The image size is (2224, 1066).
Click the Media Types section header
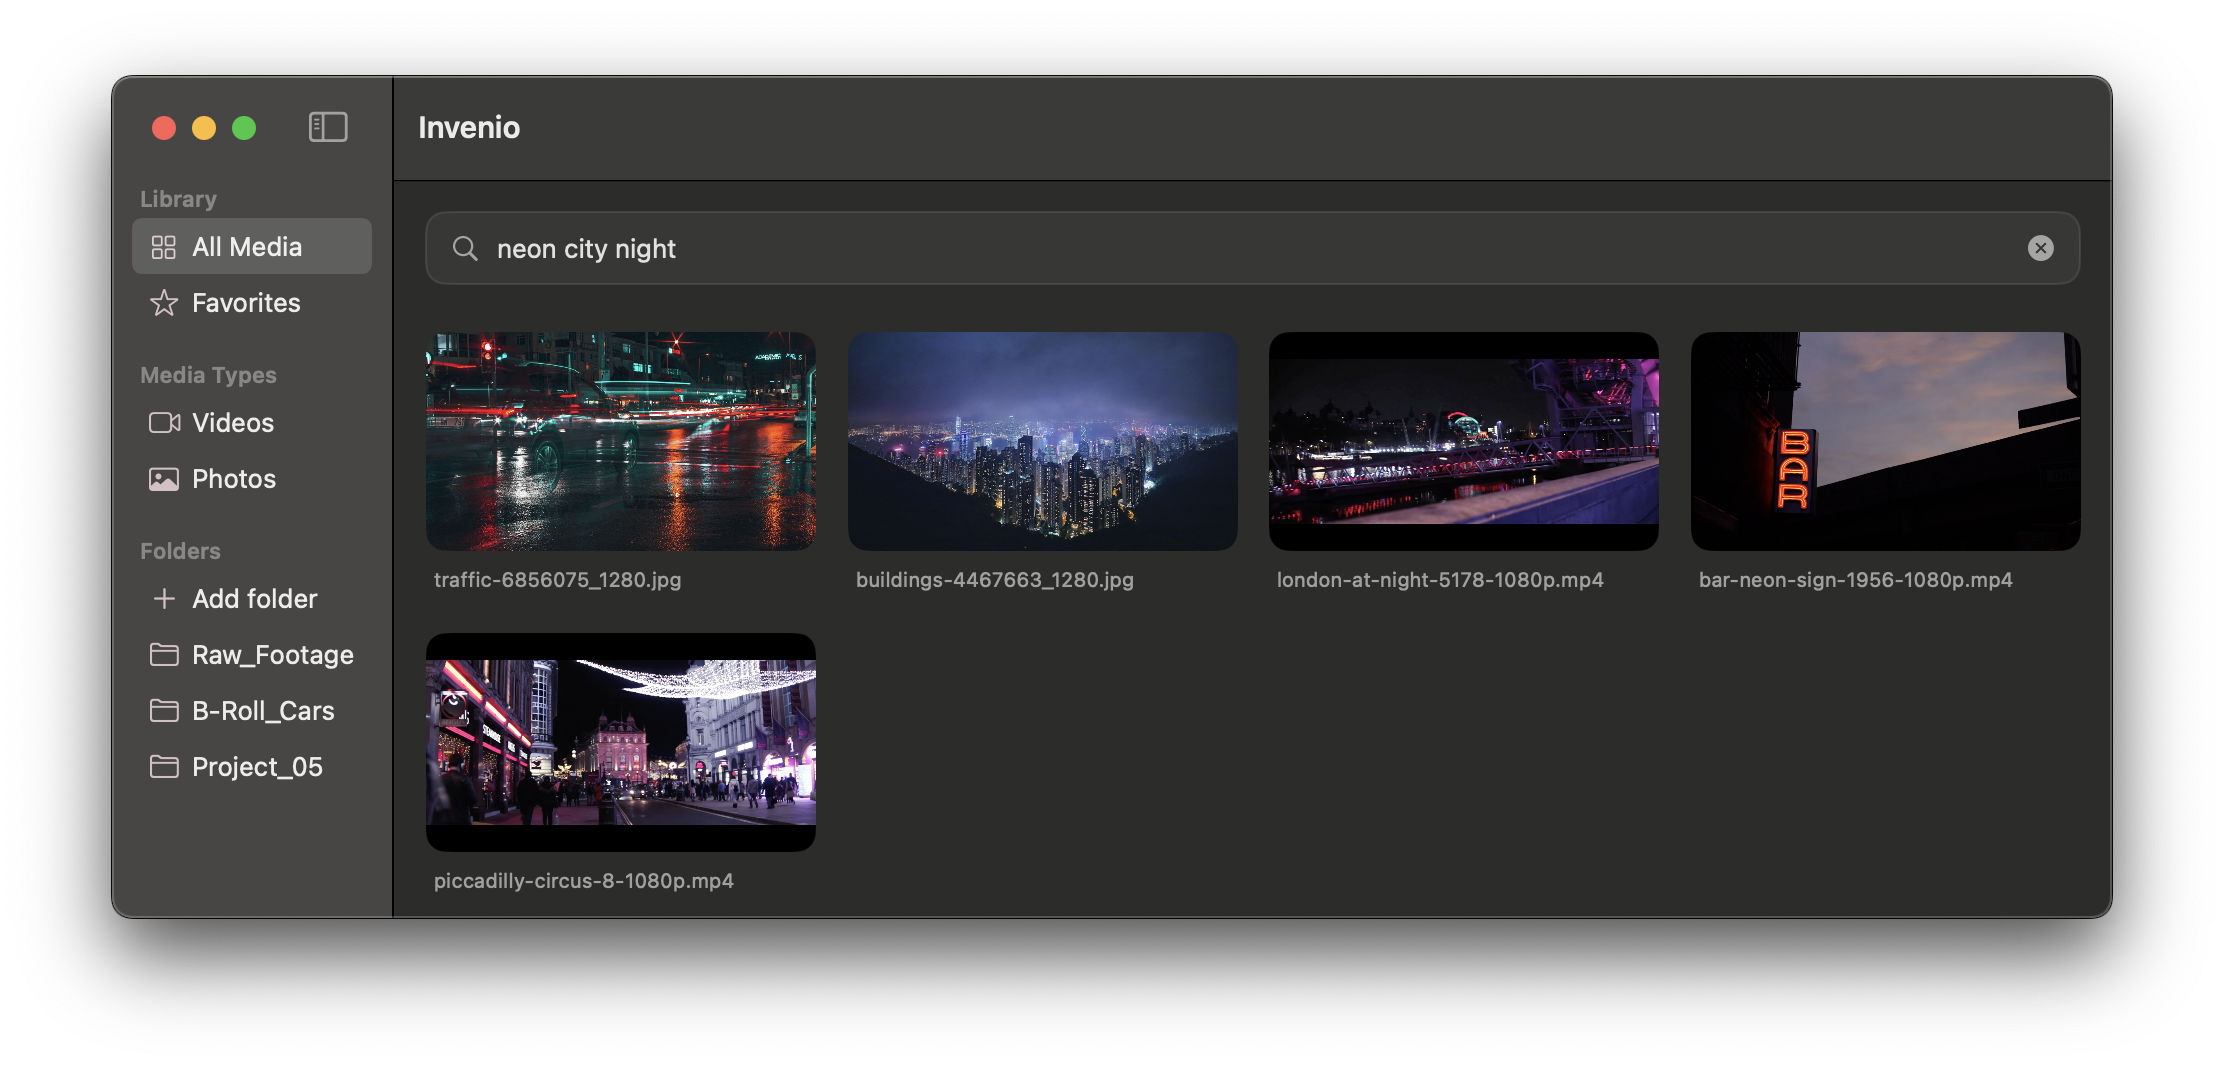click(208, 375)
